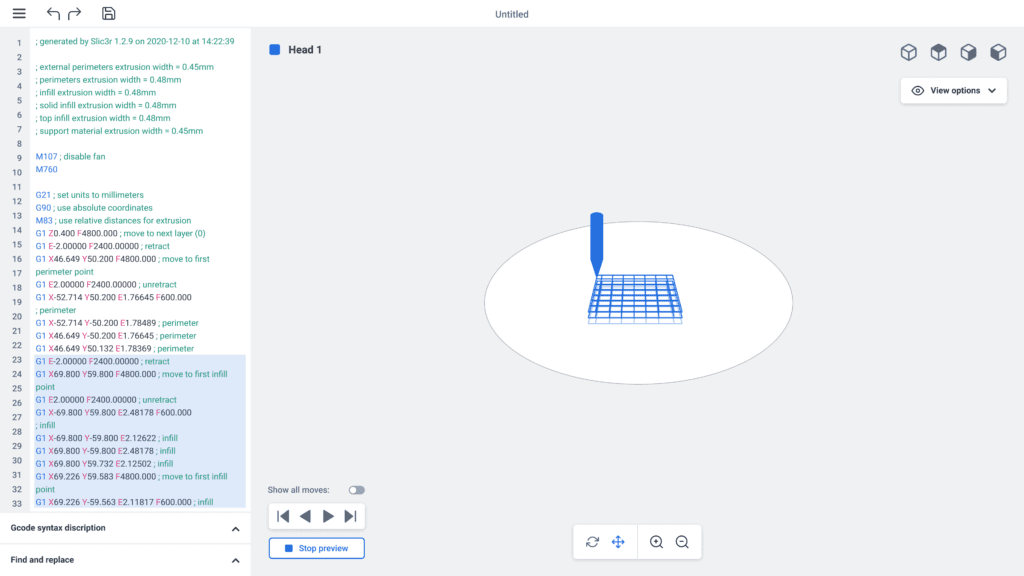This screenshot has height=576, width=1024.
Task: Select the third cube view preset
Action: (x=968, y=52)
